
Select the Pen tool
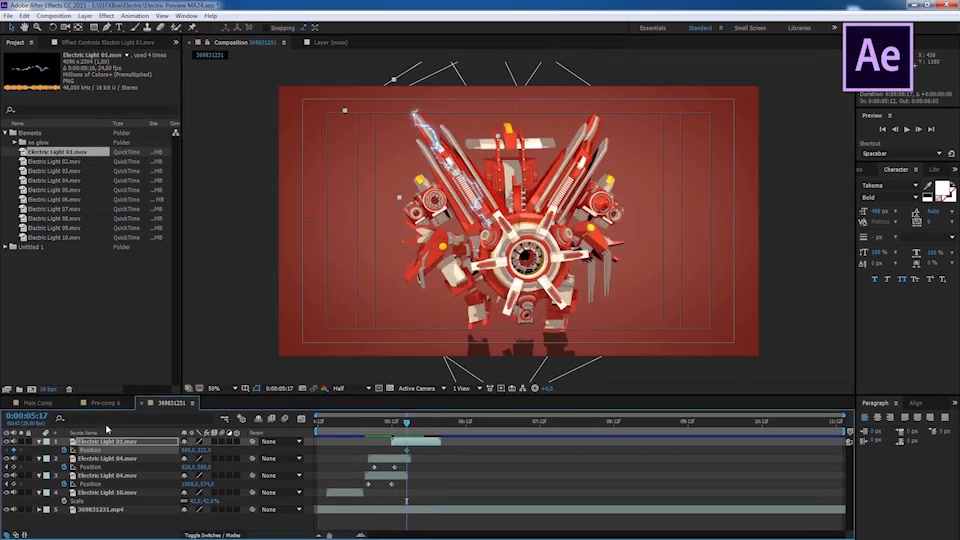pos(107,28)
